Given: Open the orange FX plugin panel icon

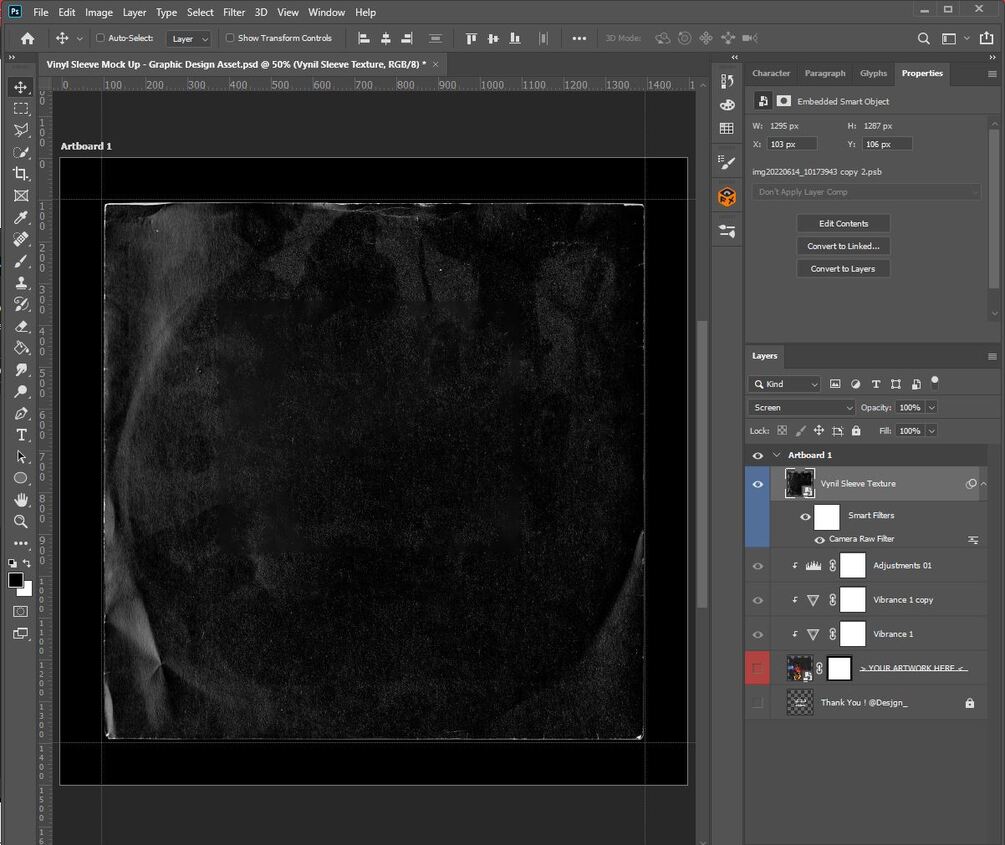Looking at the screenshot, I should (727, 196).
